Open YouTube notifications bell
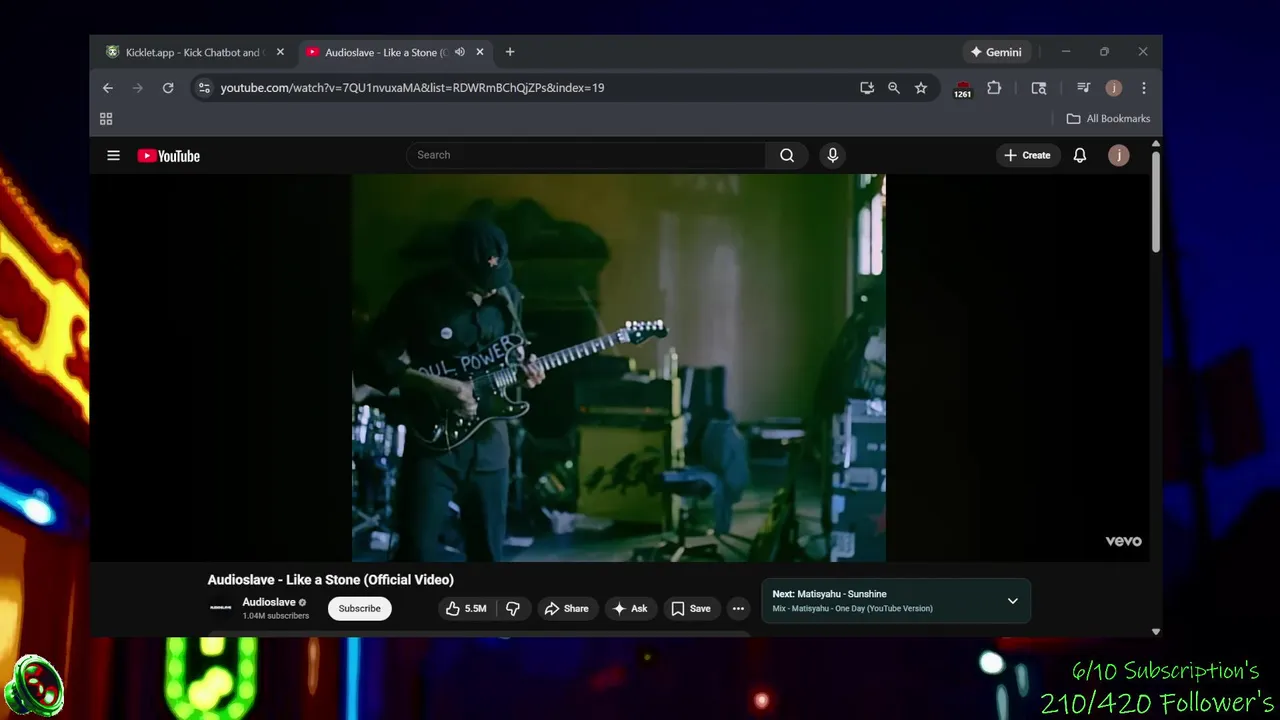Image resolution: width=1280 pixels, height=720 pixels. (x=1080, y=155)
